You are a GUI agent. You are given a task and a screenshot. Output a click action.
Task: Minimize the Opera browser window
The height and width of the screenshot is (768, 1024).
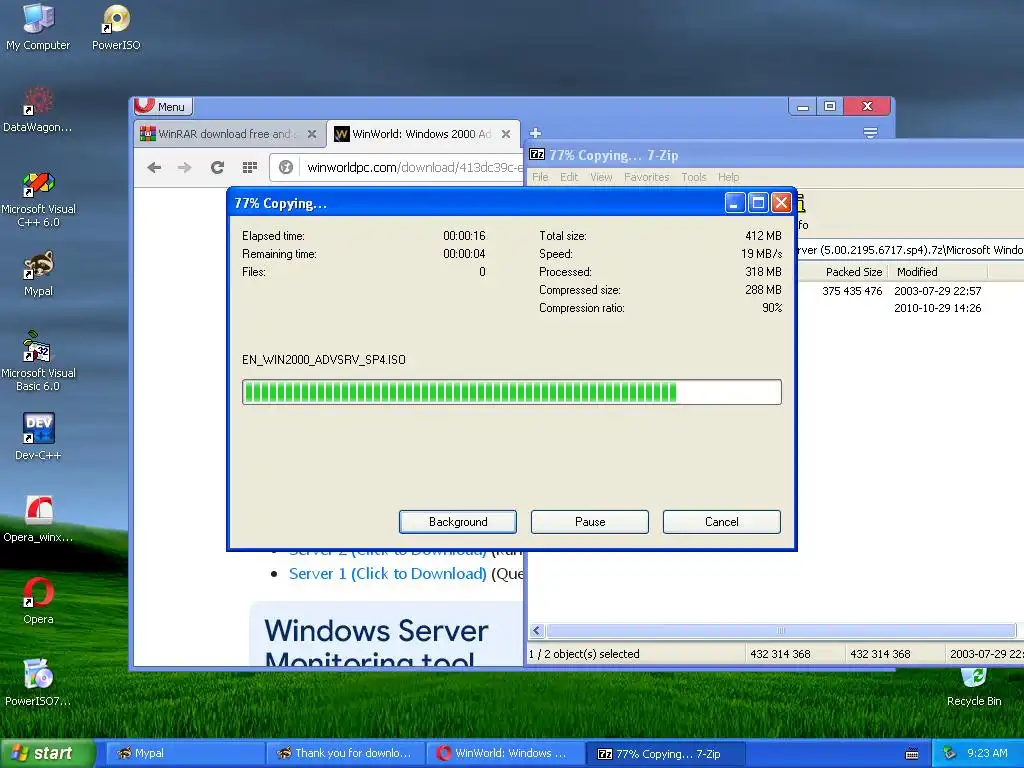803,106
